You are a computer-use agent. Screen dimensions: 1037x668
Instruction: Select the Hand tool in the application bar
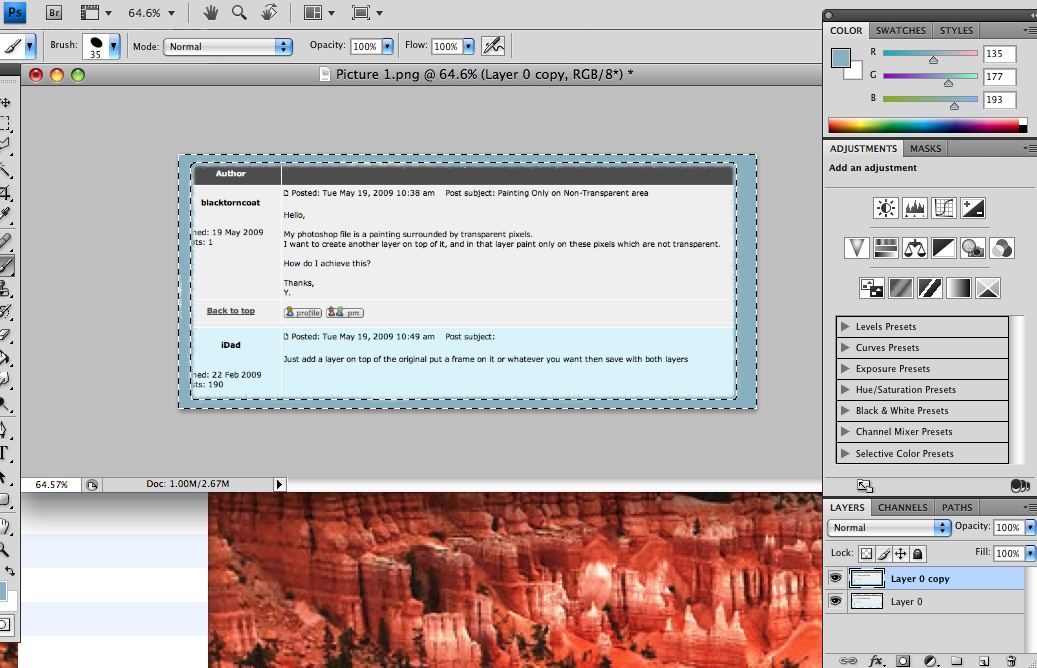[211, 13]
